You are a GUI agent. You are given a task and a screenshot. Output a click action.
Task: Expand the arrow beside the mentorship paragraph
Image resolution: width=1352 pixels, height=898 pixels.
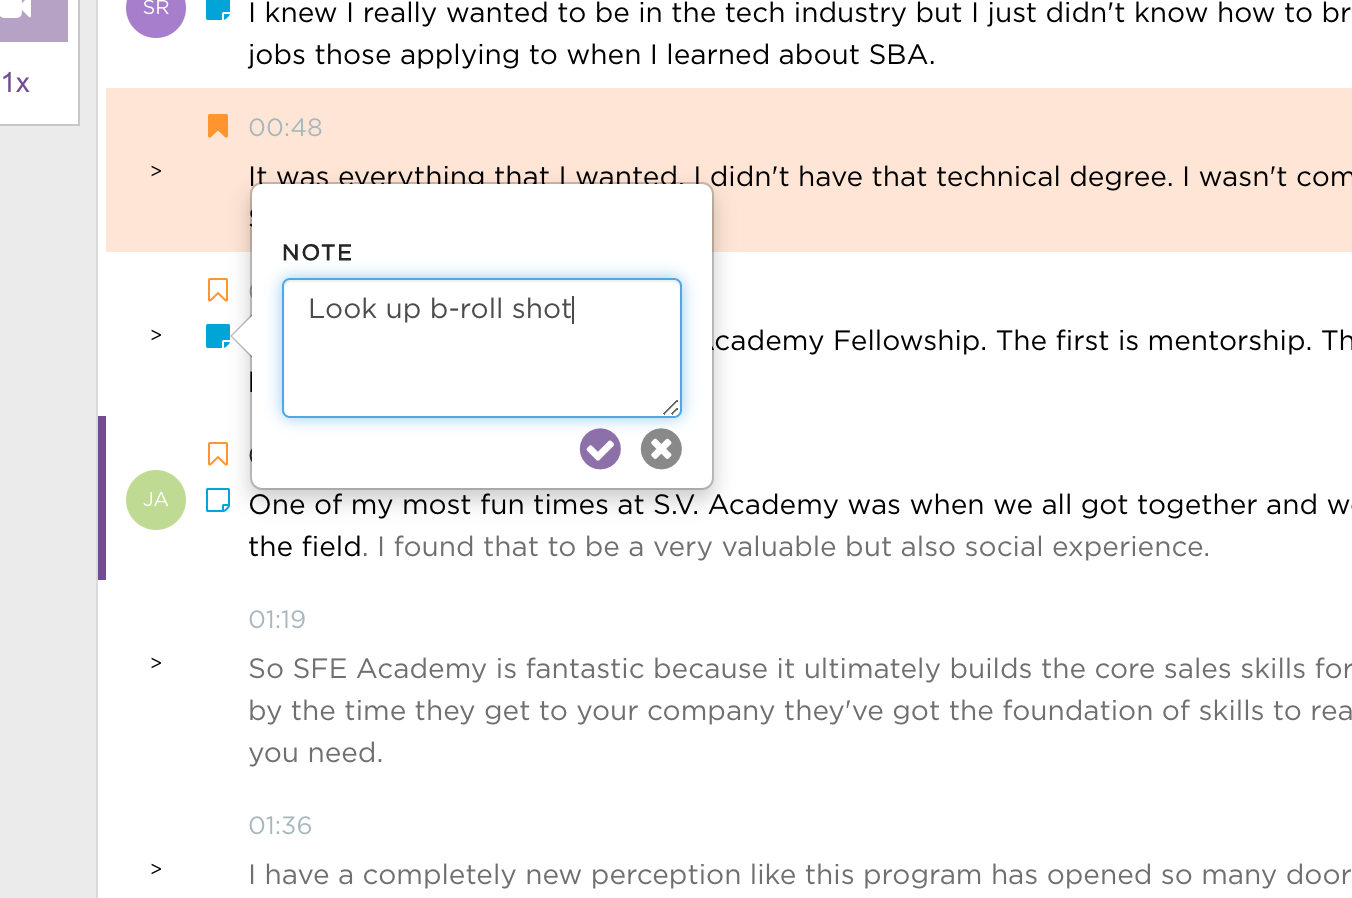(x=156, y=335)
